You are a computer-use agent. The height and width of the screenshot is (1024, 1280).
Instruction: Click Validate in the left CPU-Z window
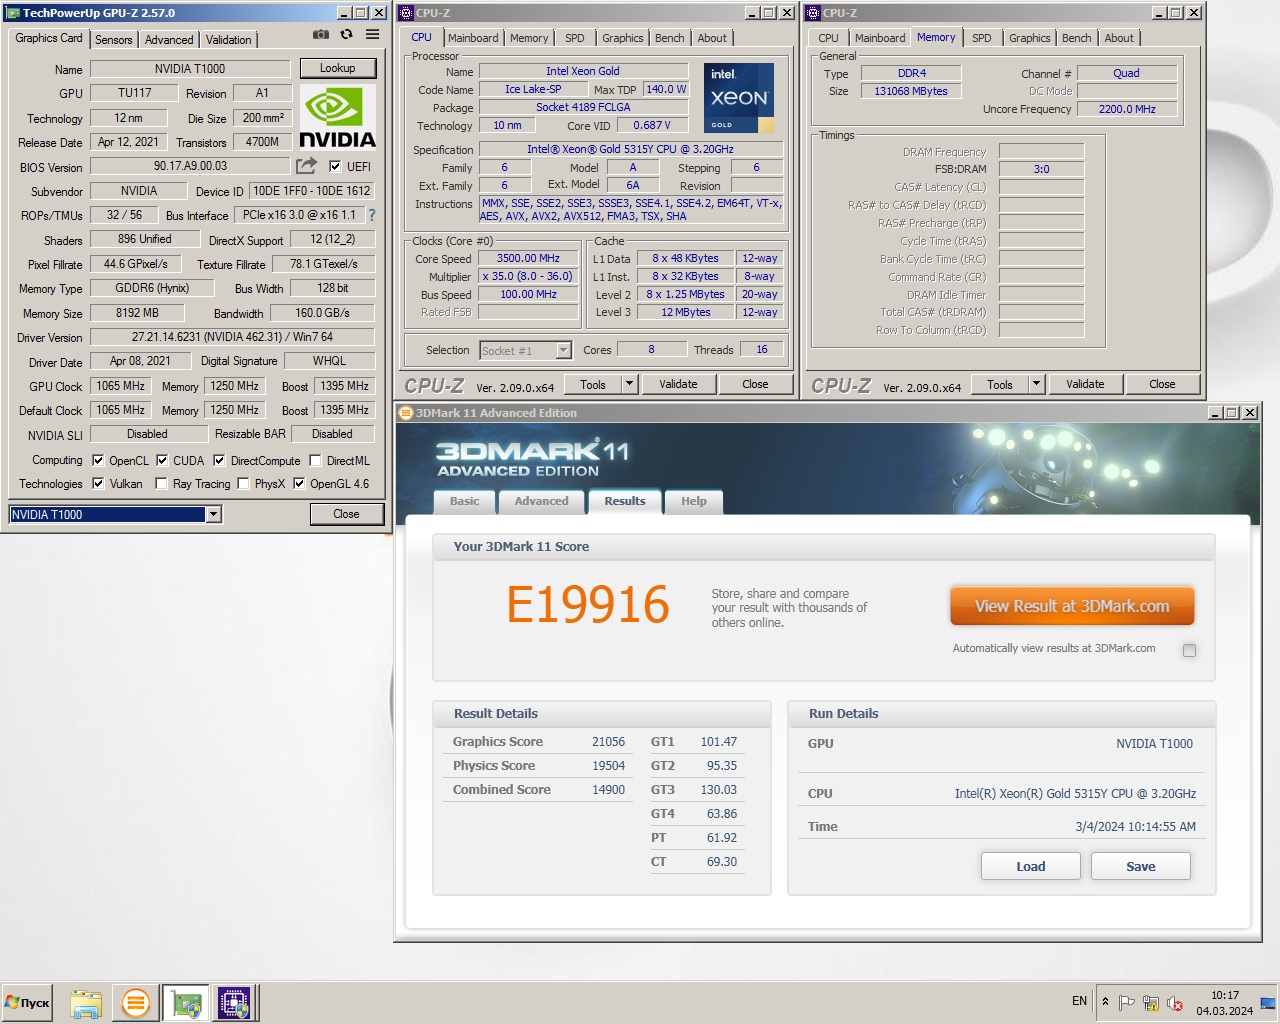(x=678, y=384)
